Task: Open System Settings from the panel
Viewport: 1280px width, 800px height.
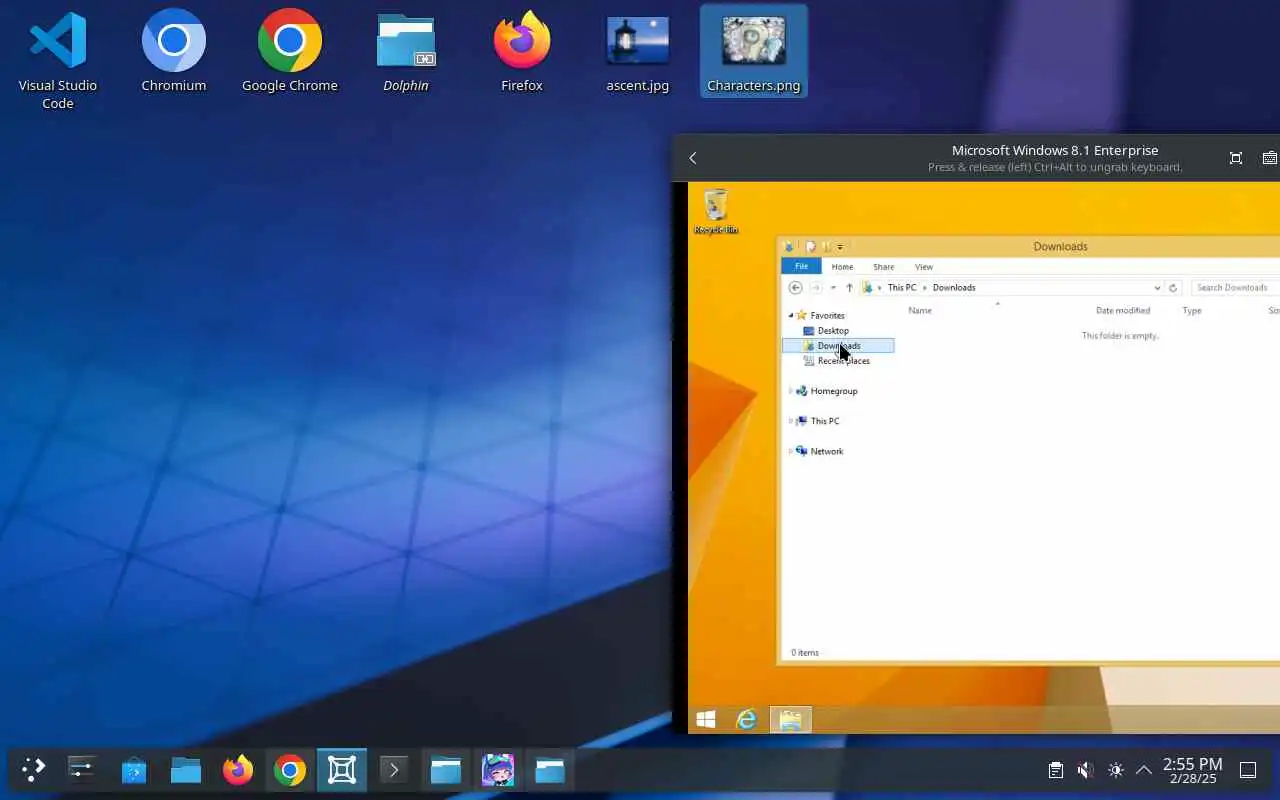Action: [x=81, y=770]
